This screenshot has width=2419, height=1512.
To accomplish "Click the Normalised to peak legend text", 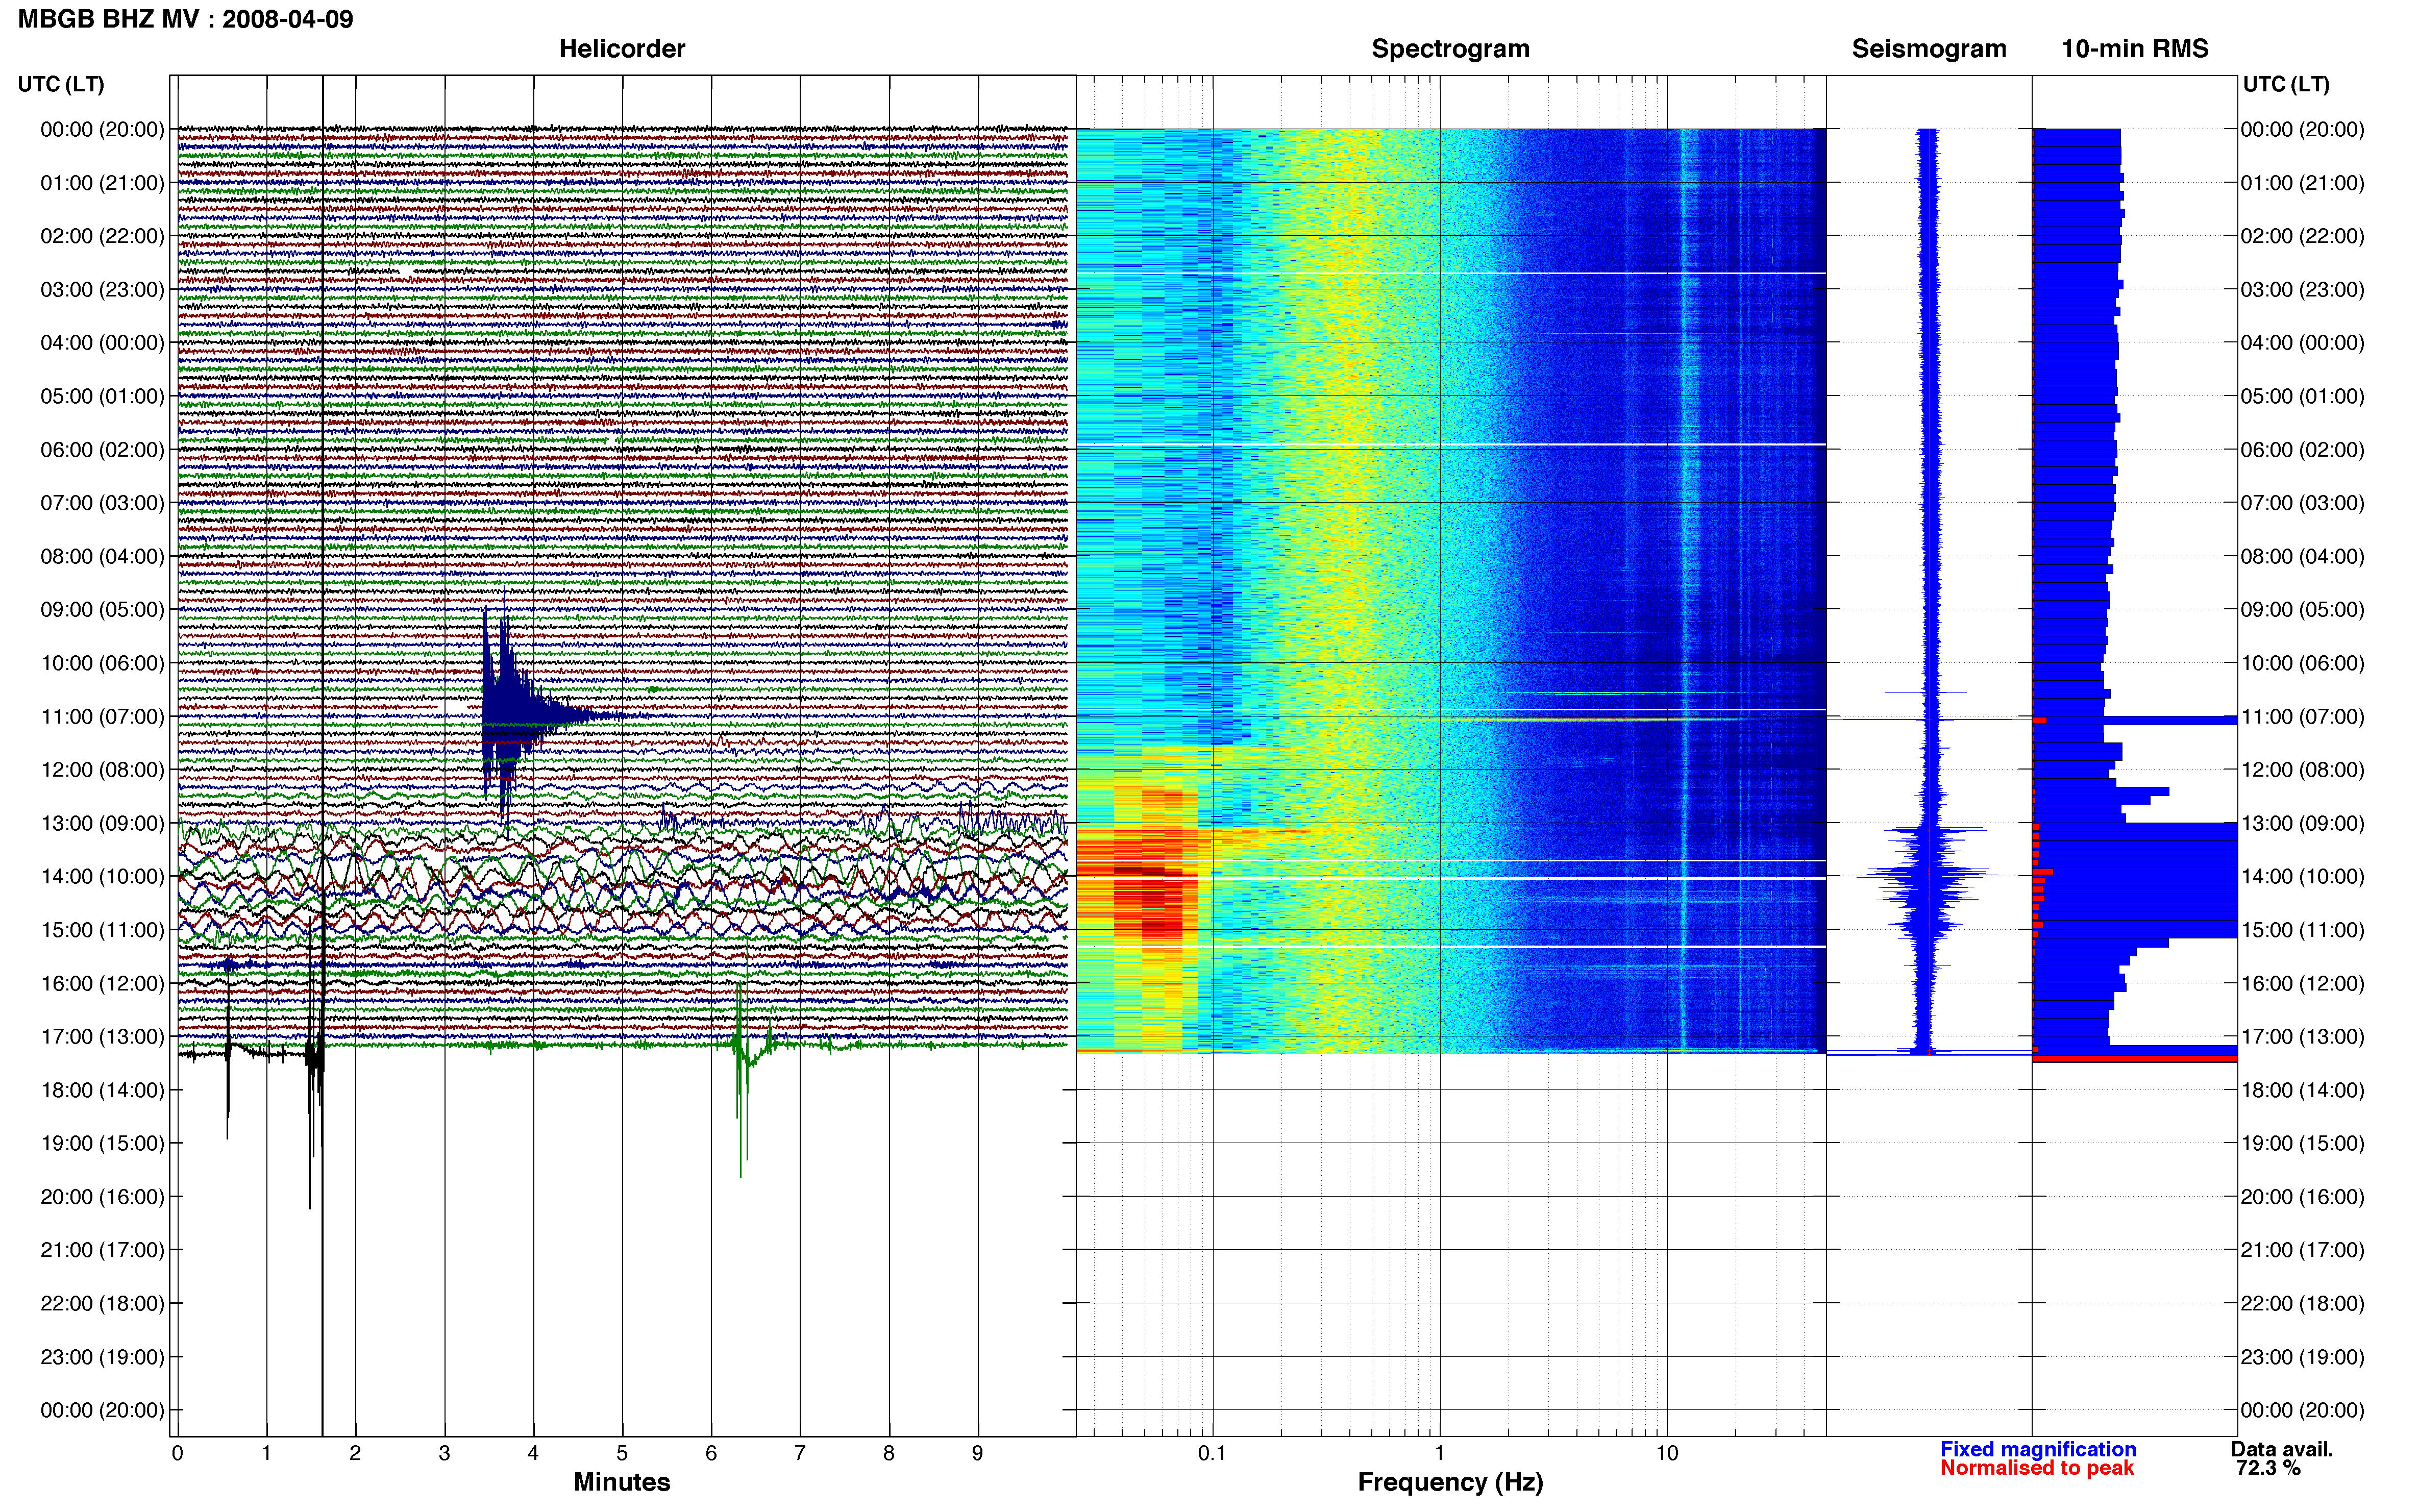I will point(2037,1468).
